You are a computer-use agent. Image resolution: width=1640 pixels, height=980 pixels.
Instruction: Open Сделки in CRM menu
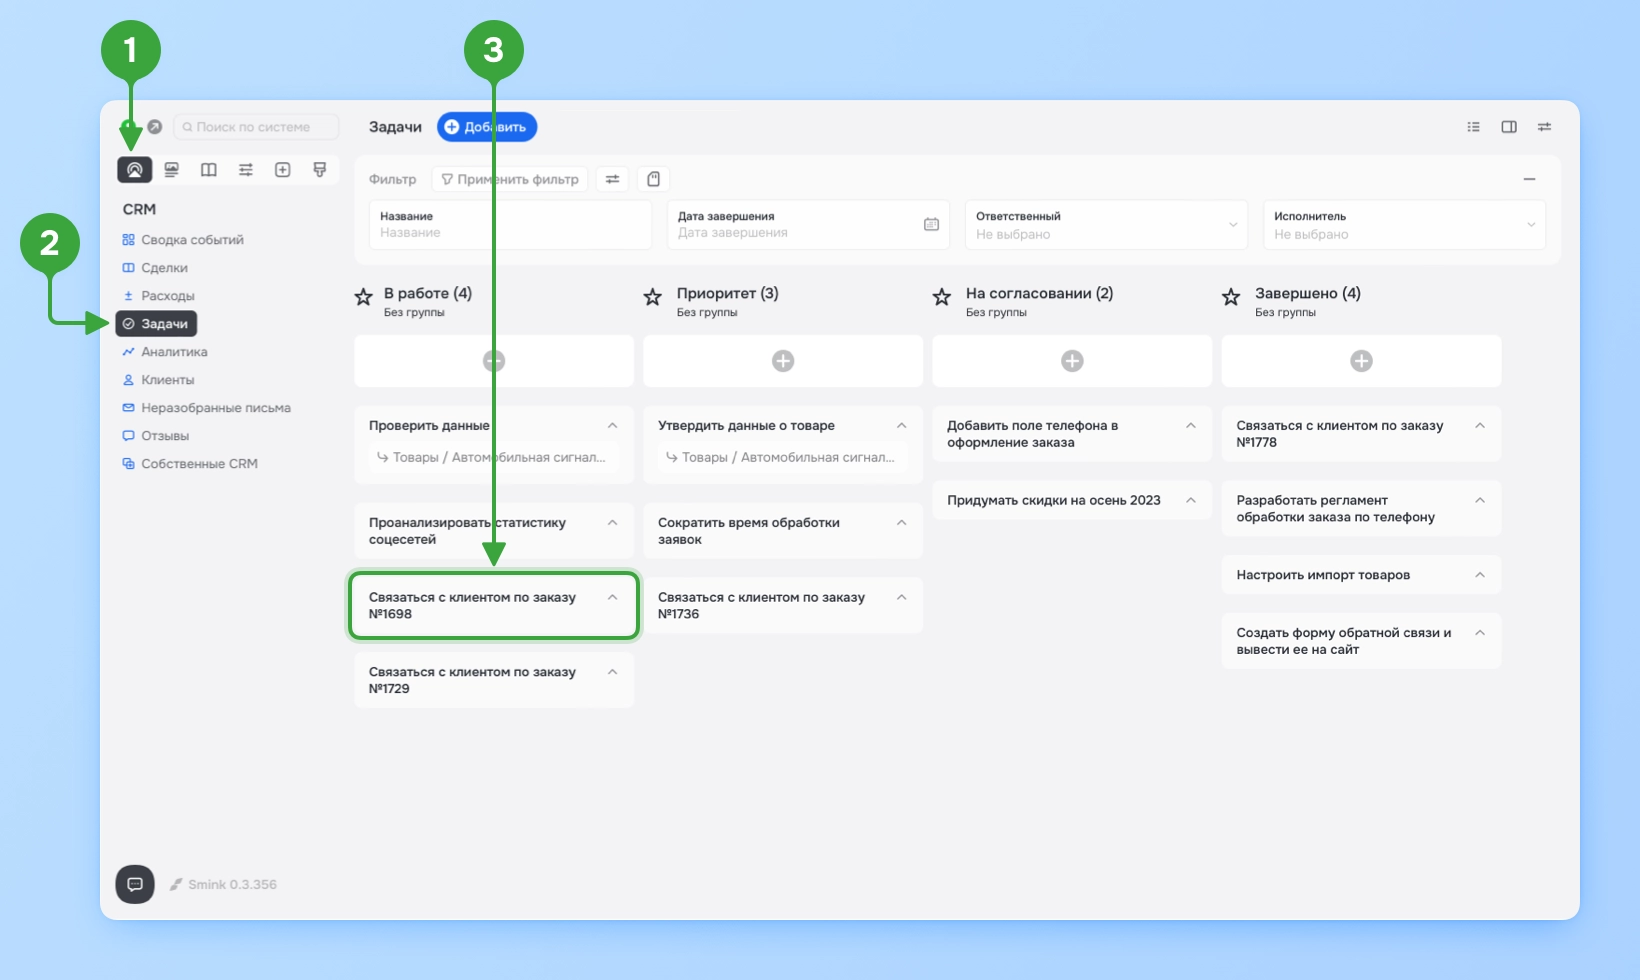coord(155,268)
